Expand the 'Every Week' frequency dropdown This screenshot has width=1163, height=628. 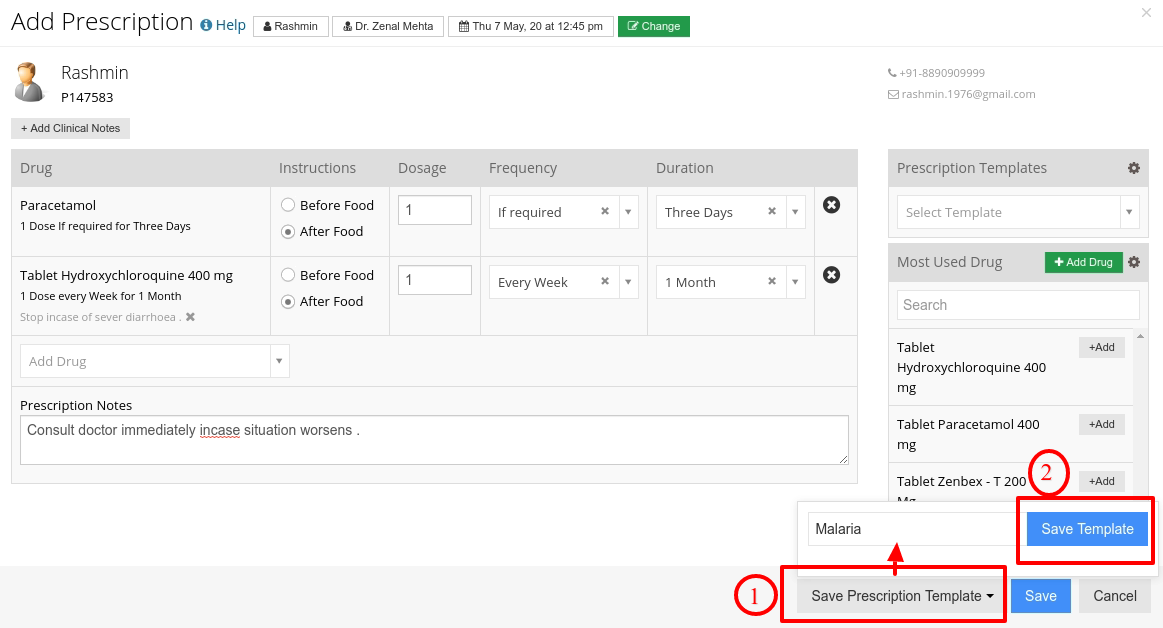coord(628,282)
